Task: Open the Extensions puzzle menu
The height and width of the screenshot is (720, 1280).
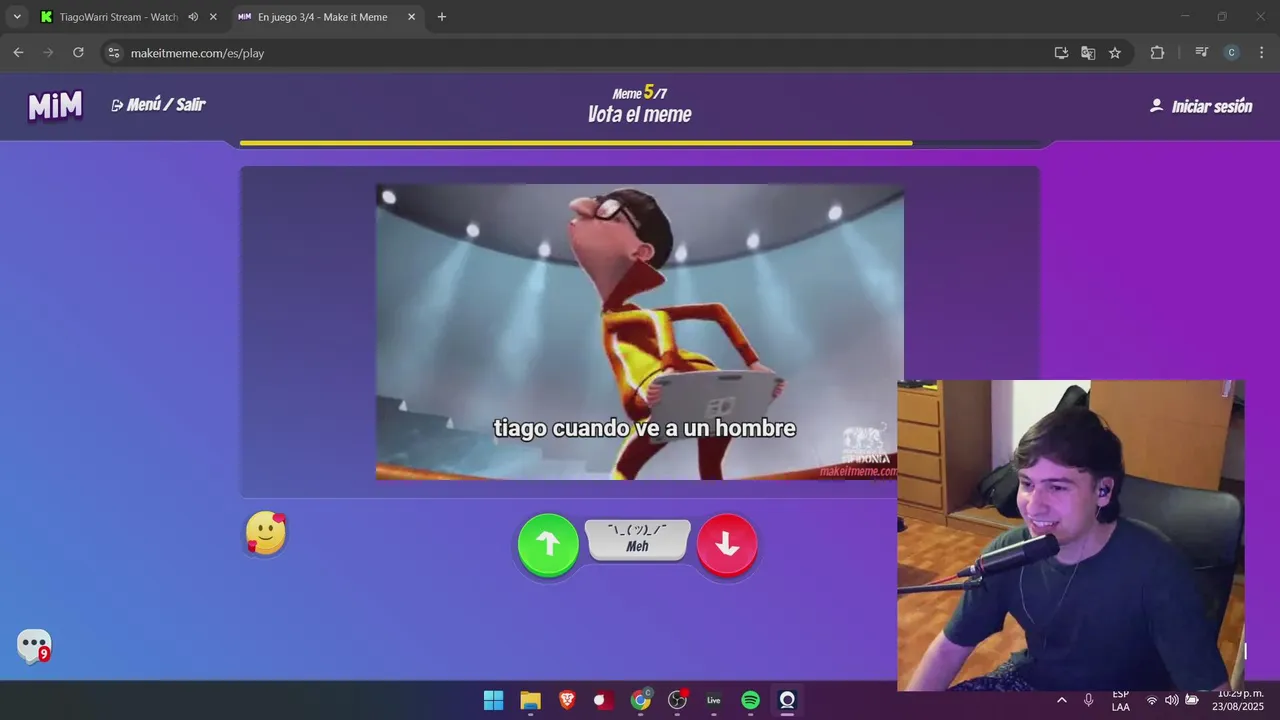Action: point(1157,53)
